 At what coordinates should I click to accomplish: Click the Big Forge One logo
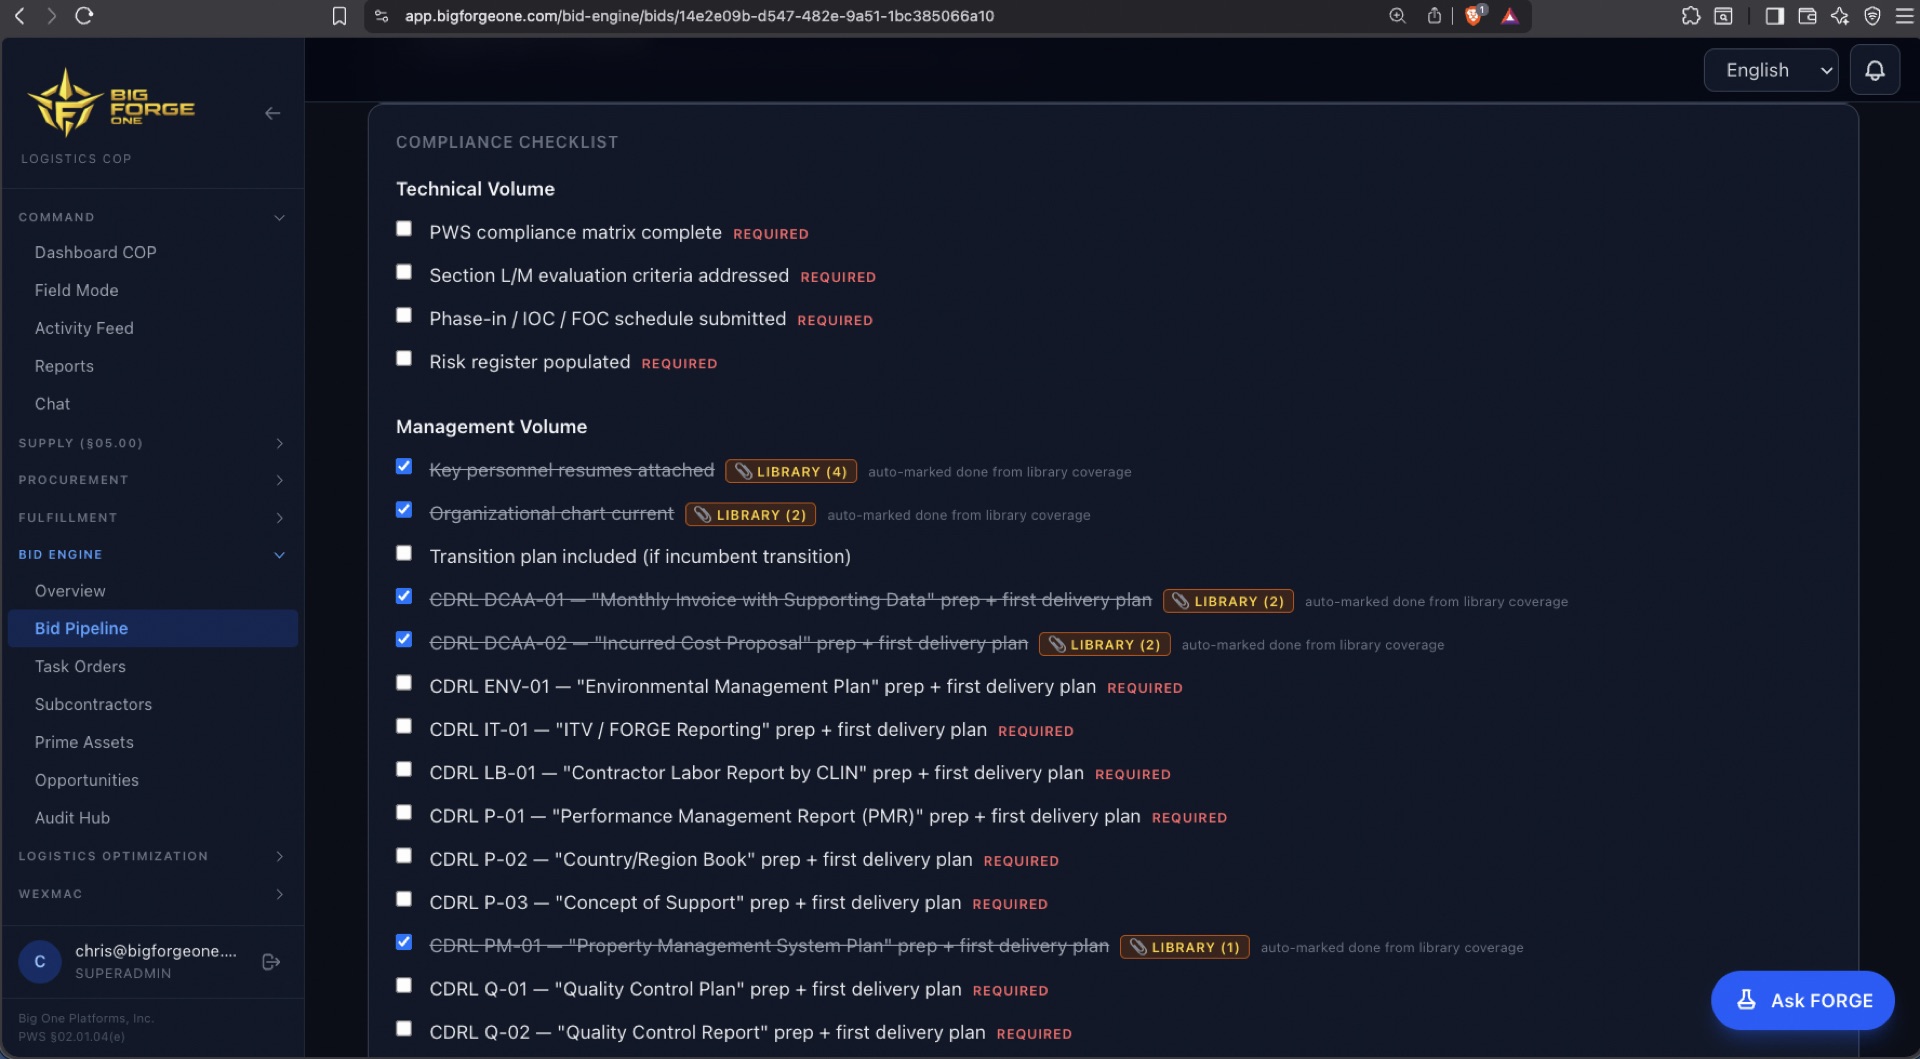[x=111, y=103]
